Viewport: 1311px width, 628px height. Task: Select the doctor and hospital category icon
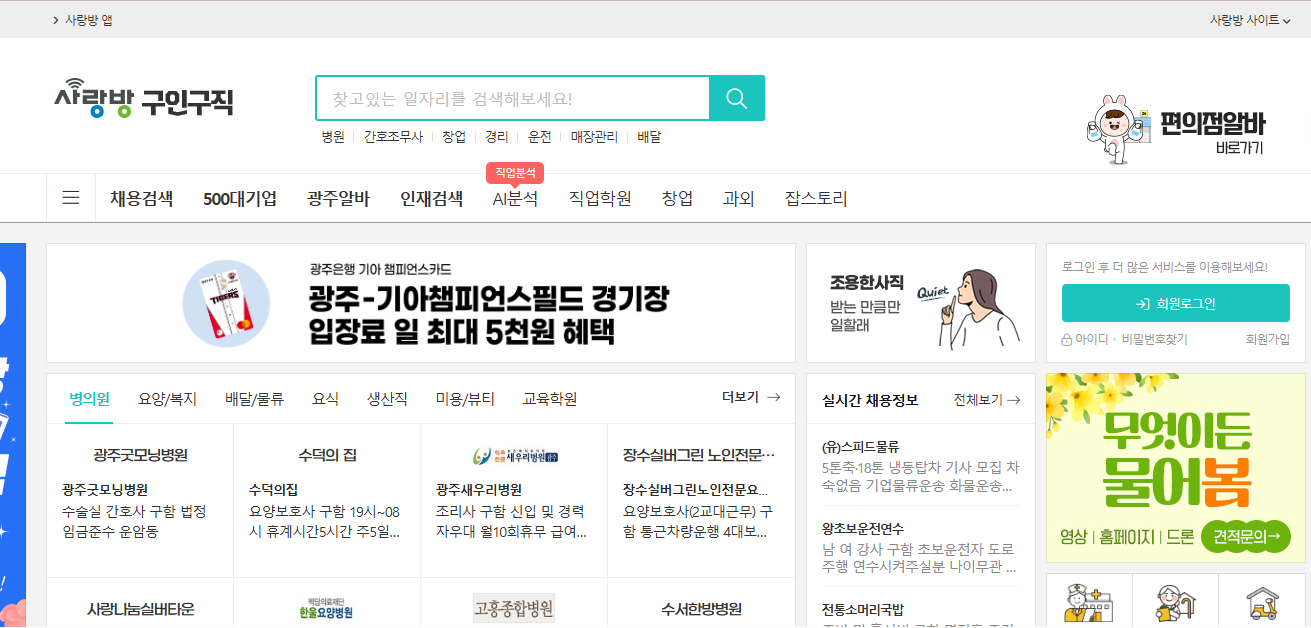(x=1089, y=601)
